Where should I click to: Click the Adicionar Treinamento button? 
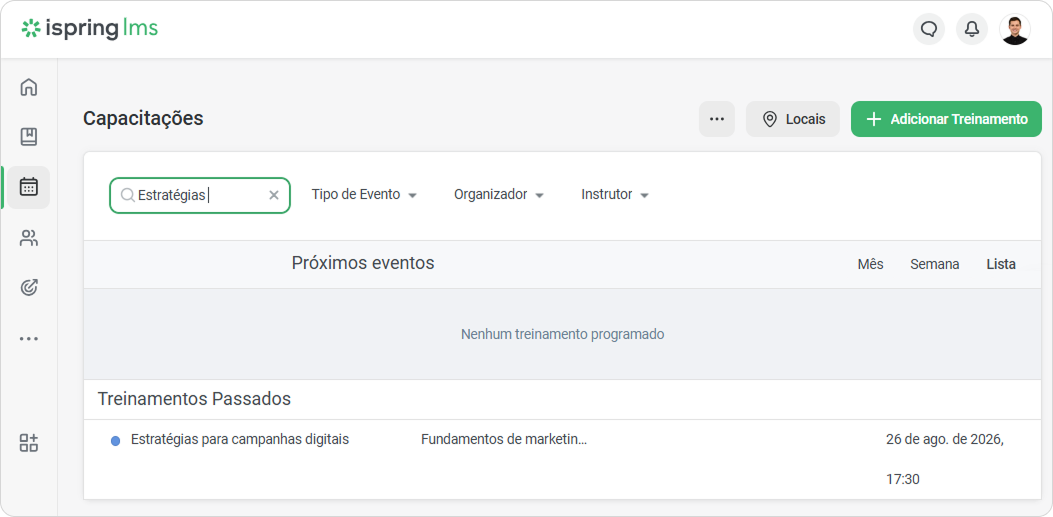pyautogui.click(x=946, y=119)
